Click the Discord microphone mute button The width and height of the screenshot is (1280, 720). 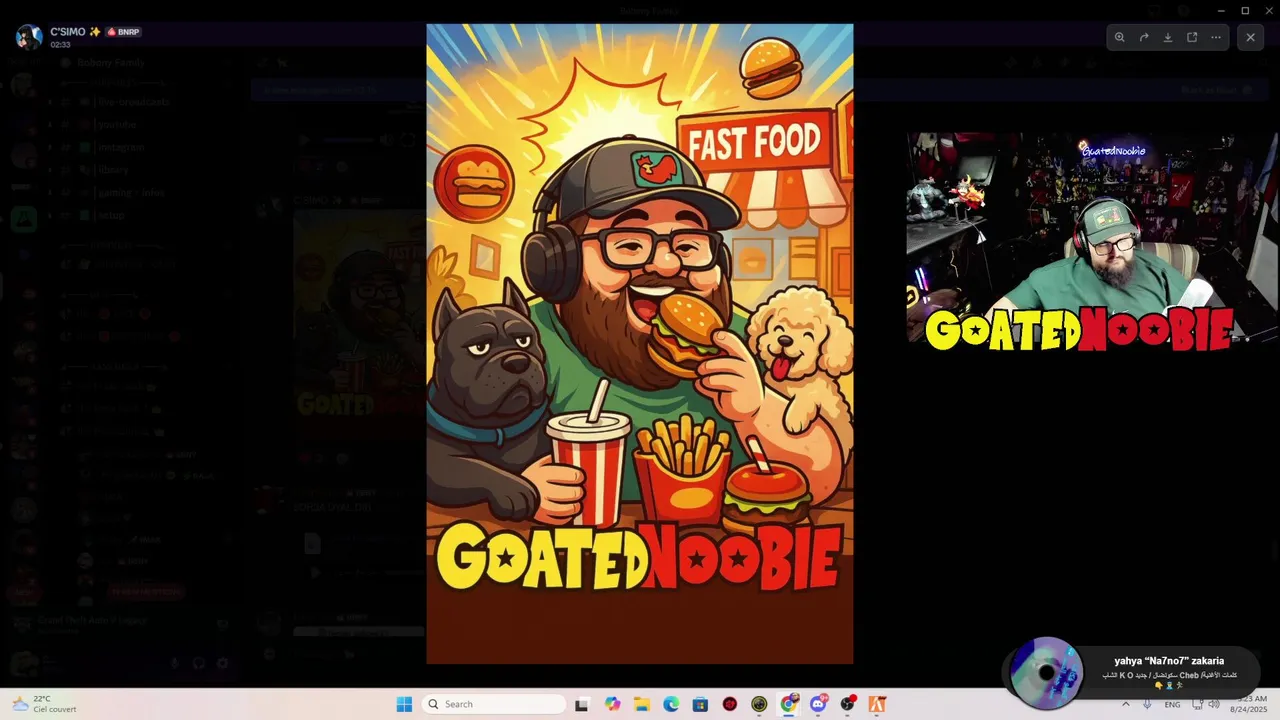click(x=174, y=663)
